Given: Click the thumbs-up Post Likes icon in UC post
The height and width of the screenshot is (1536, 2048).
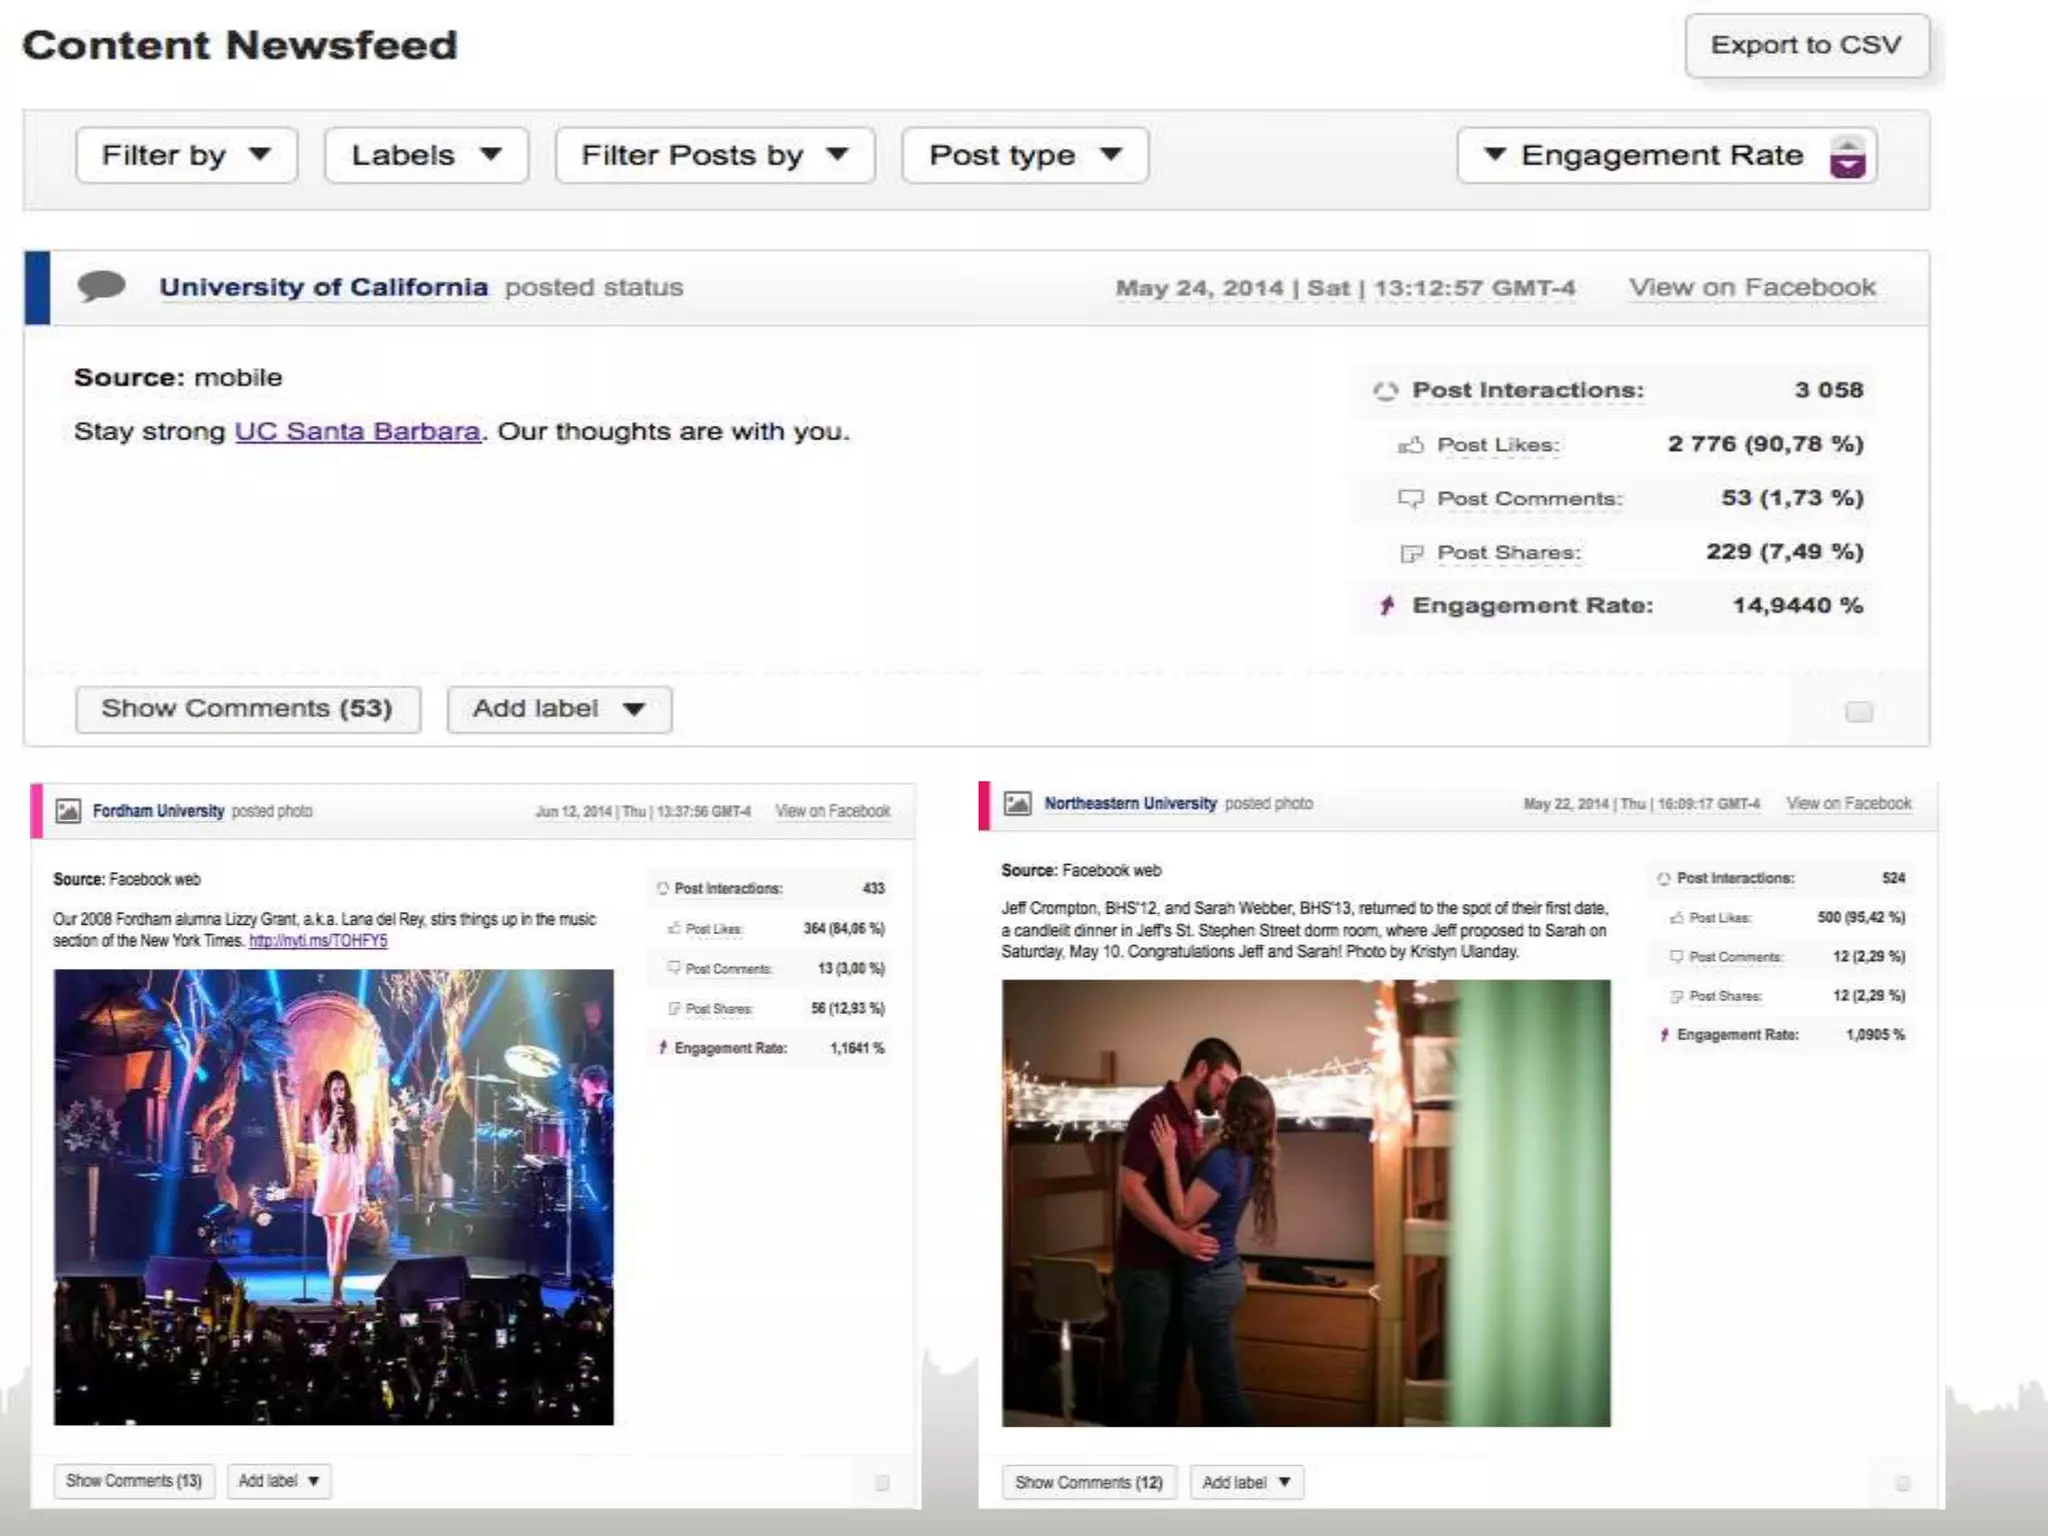Looking at the screenshot, I should (1410, 445).
